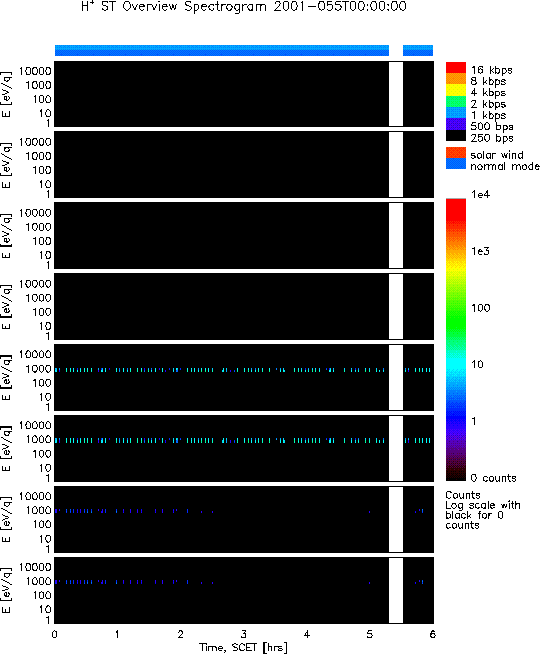Click the short blue mode bar after the gap
540x654 pixels.
pos(418,50)
